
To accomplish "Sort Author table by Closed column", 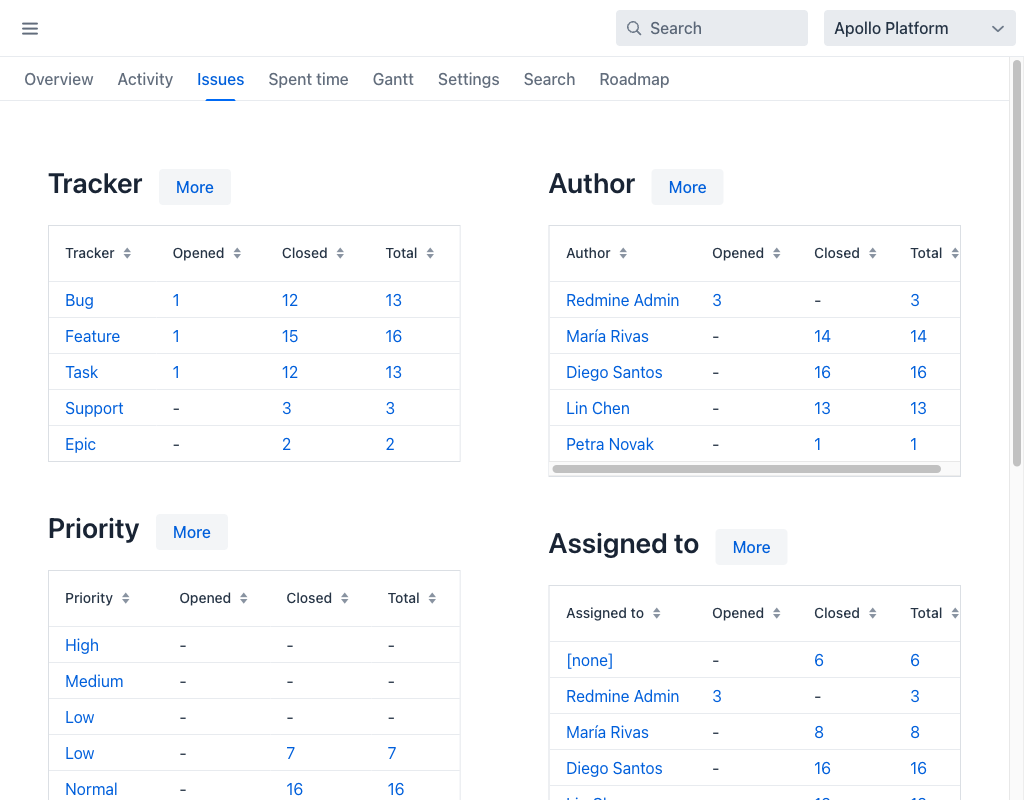I will click(845, 253).
